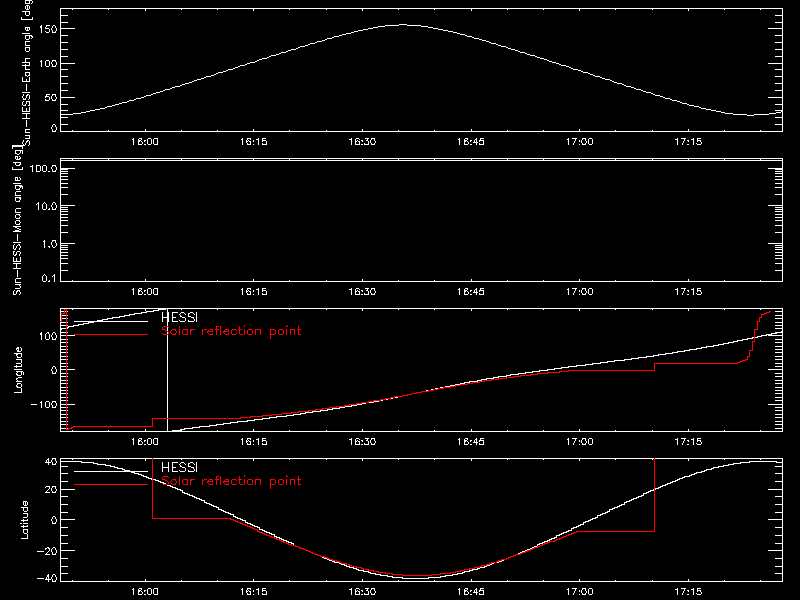
Task: Click the 0.1 tick on Moon angle axis
Action: 49,278
